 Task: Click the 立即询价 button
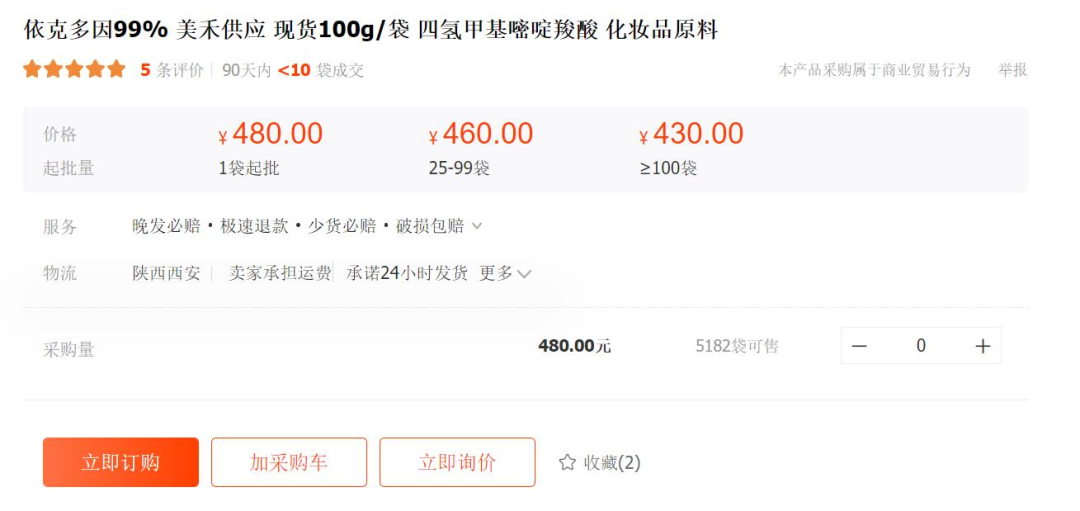click(457, 462)
